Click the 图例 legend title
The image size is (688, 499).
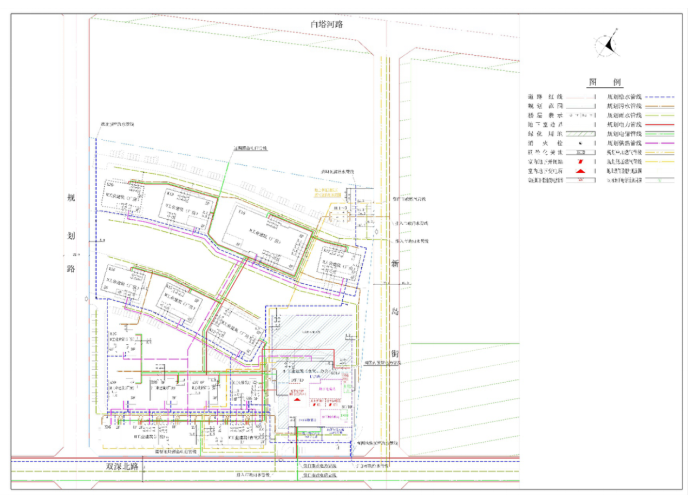pyautogui.click(x=605, y=82)
